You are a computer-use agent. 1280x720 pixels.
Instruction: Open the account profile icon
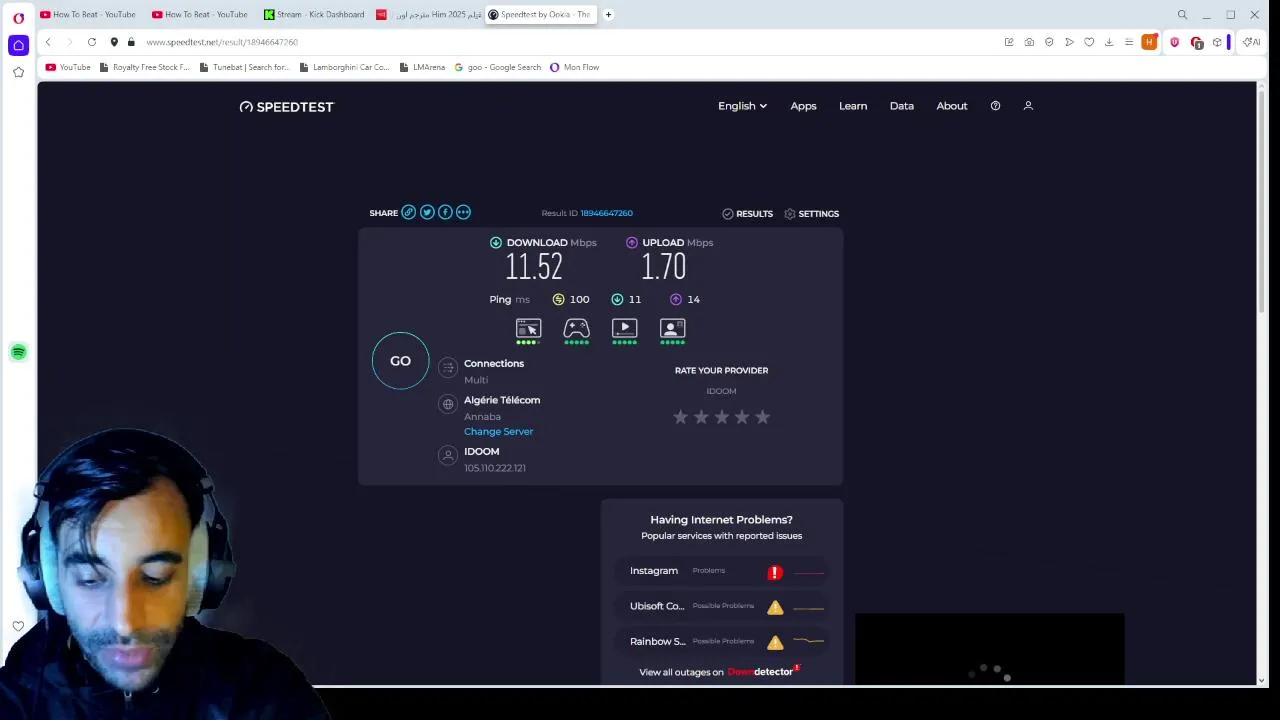coord(1028,106)
